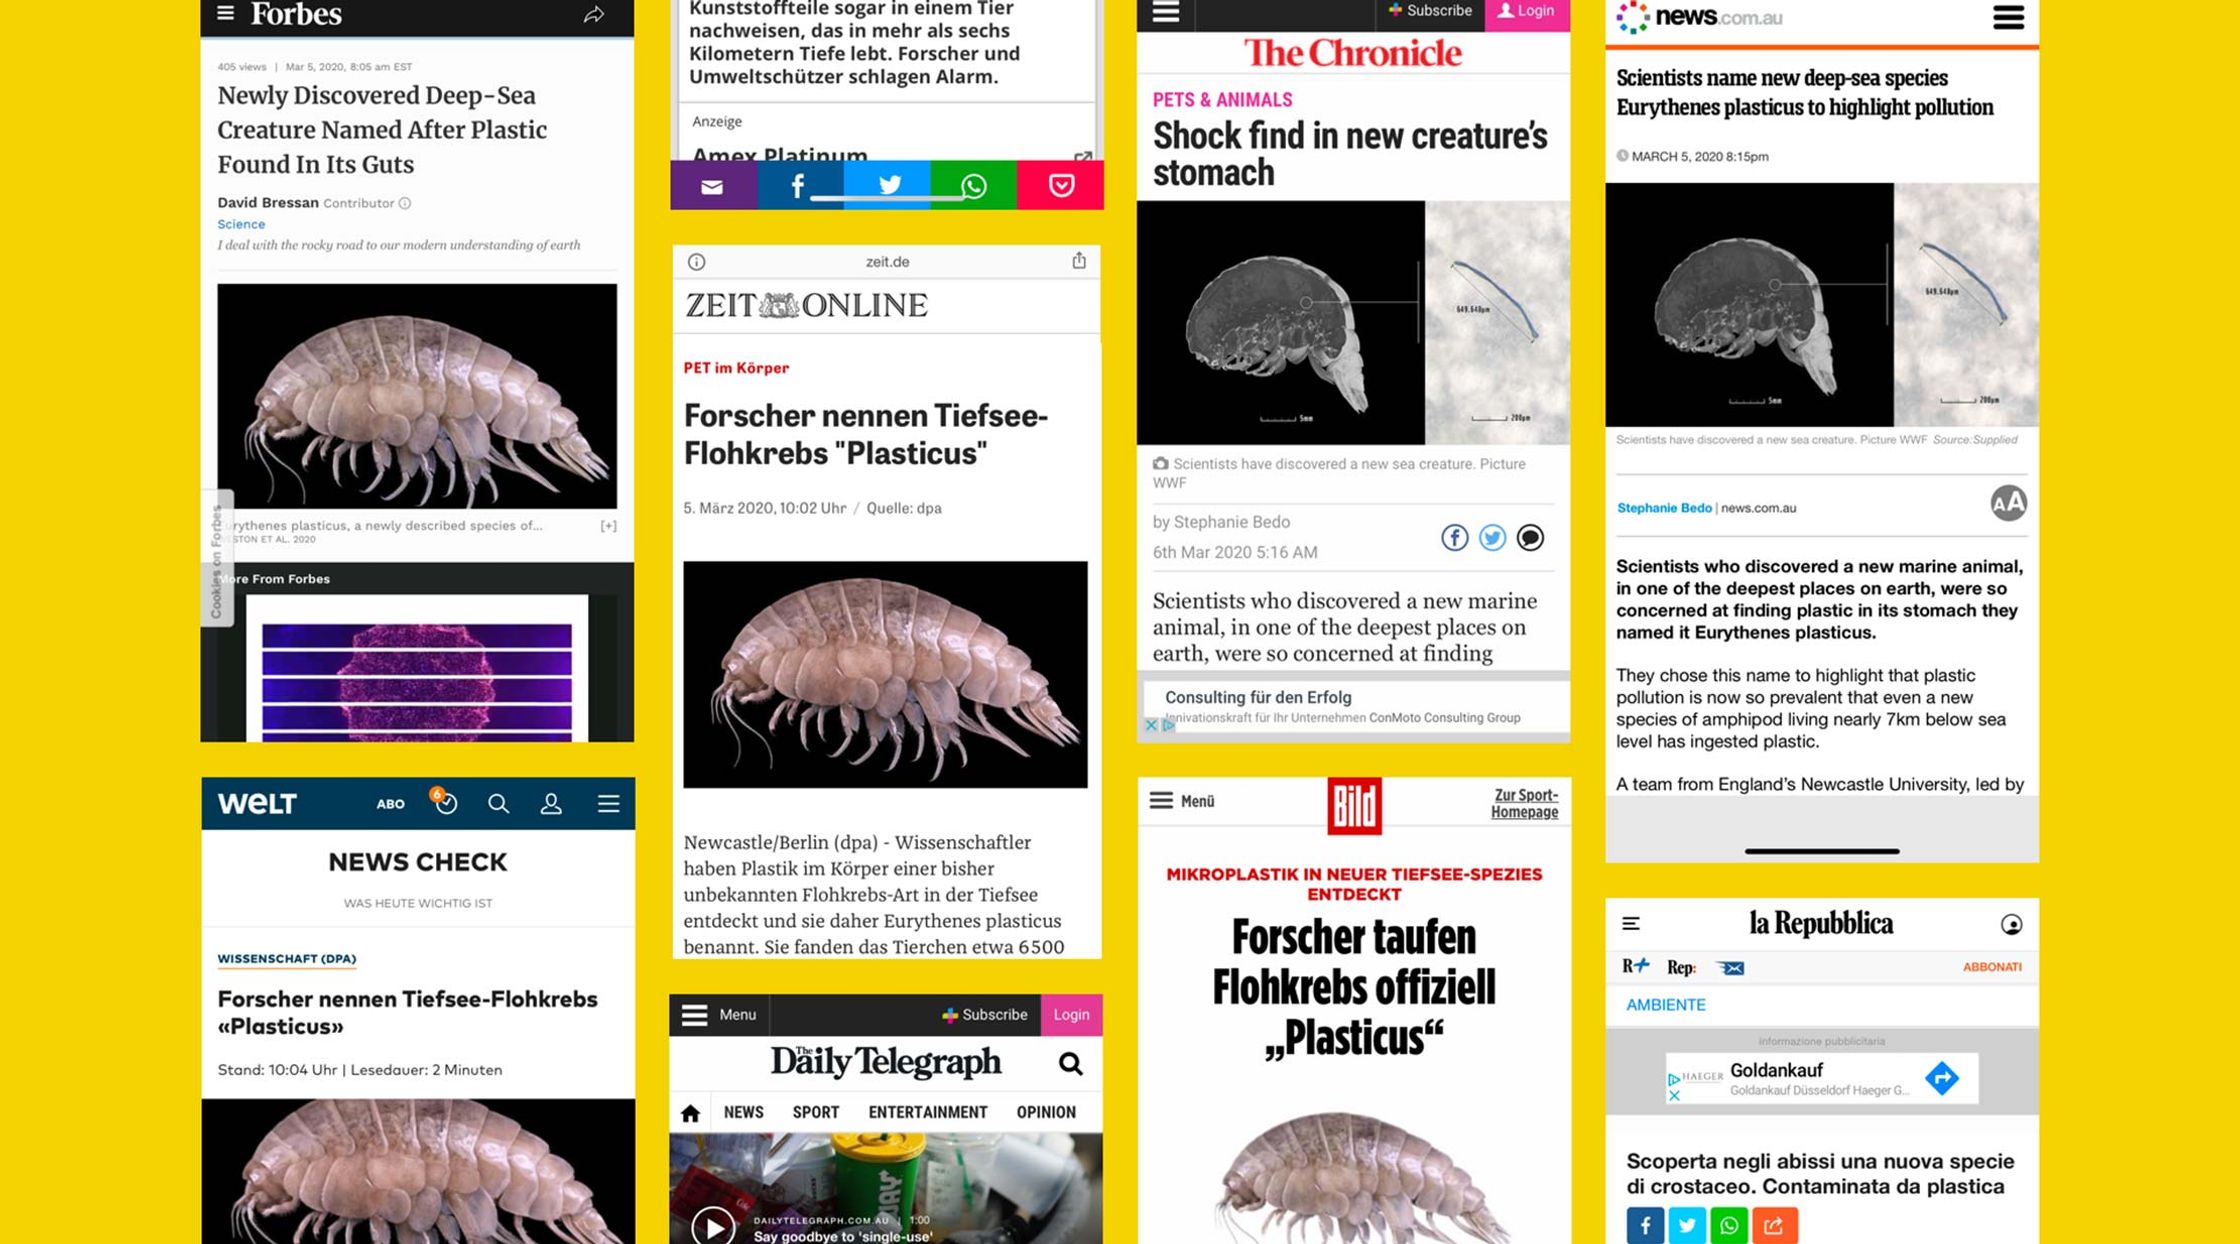This screenshot has width=2240, height=1244.
Task: Open WELT user account icon
Action: [x=551, y=804]
